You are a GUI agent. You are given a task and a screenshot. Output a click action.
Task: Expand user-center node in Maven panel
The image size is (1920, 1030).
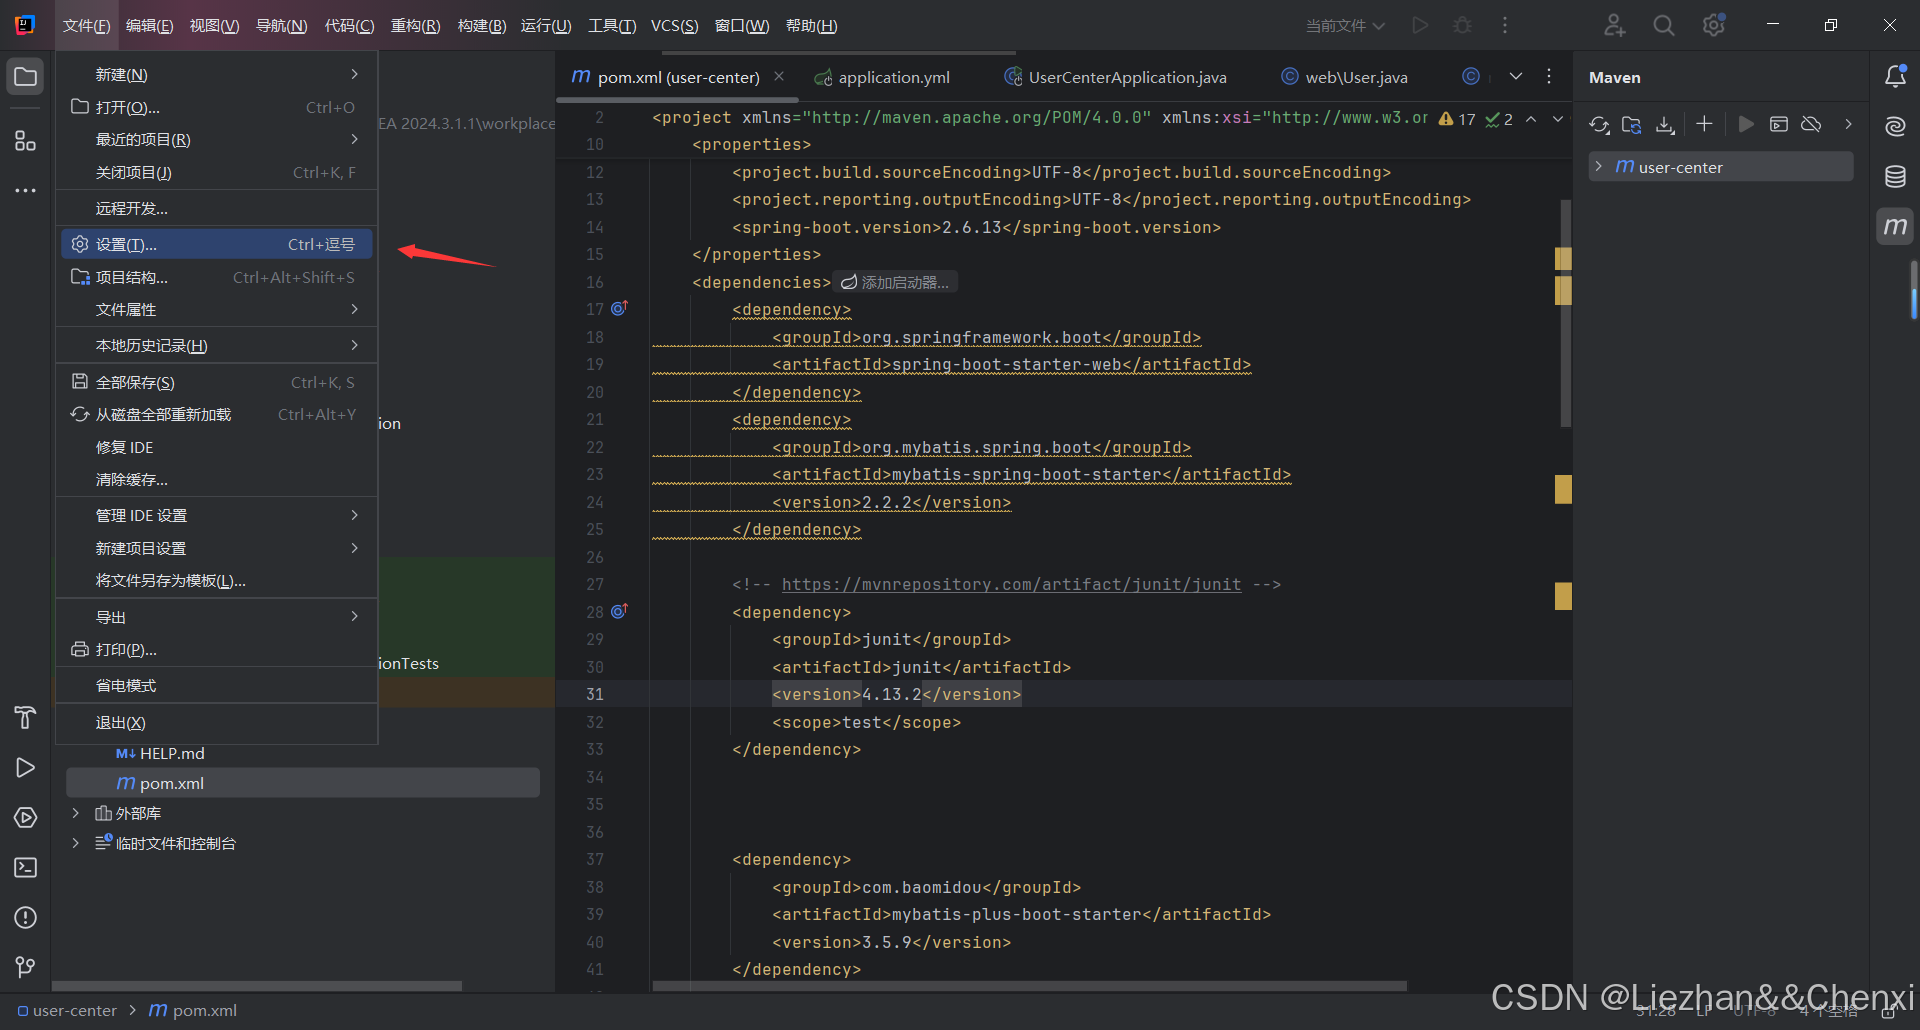(1599, 167)
